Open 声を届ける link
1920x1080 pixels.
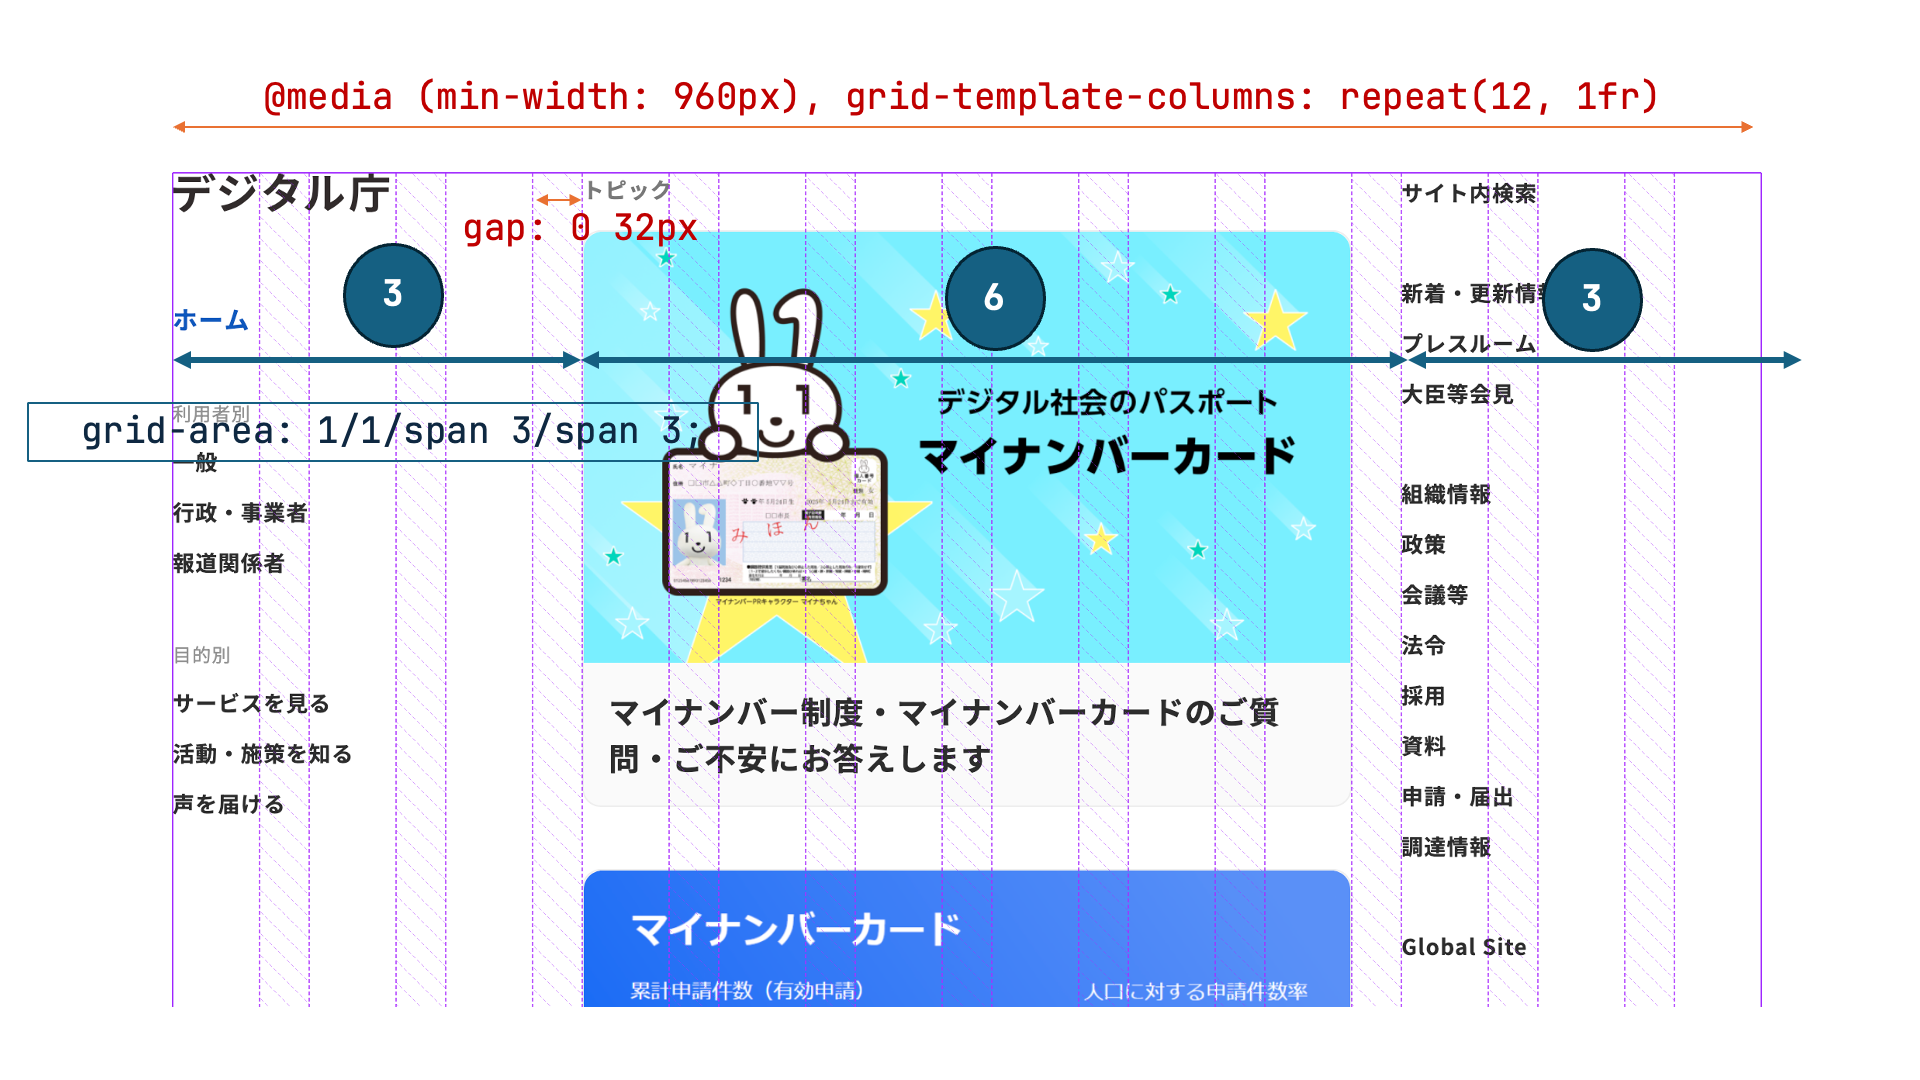[x=228, y=805]
